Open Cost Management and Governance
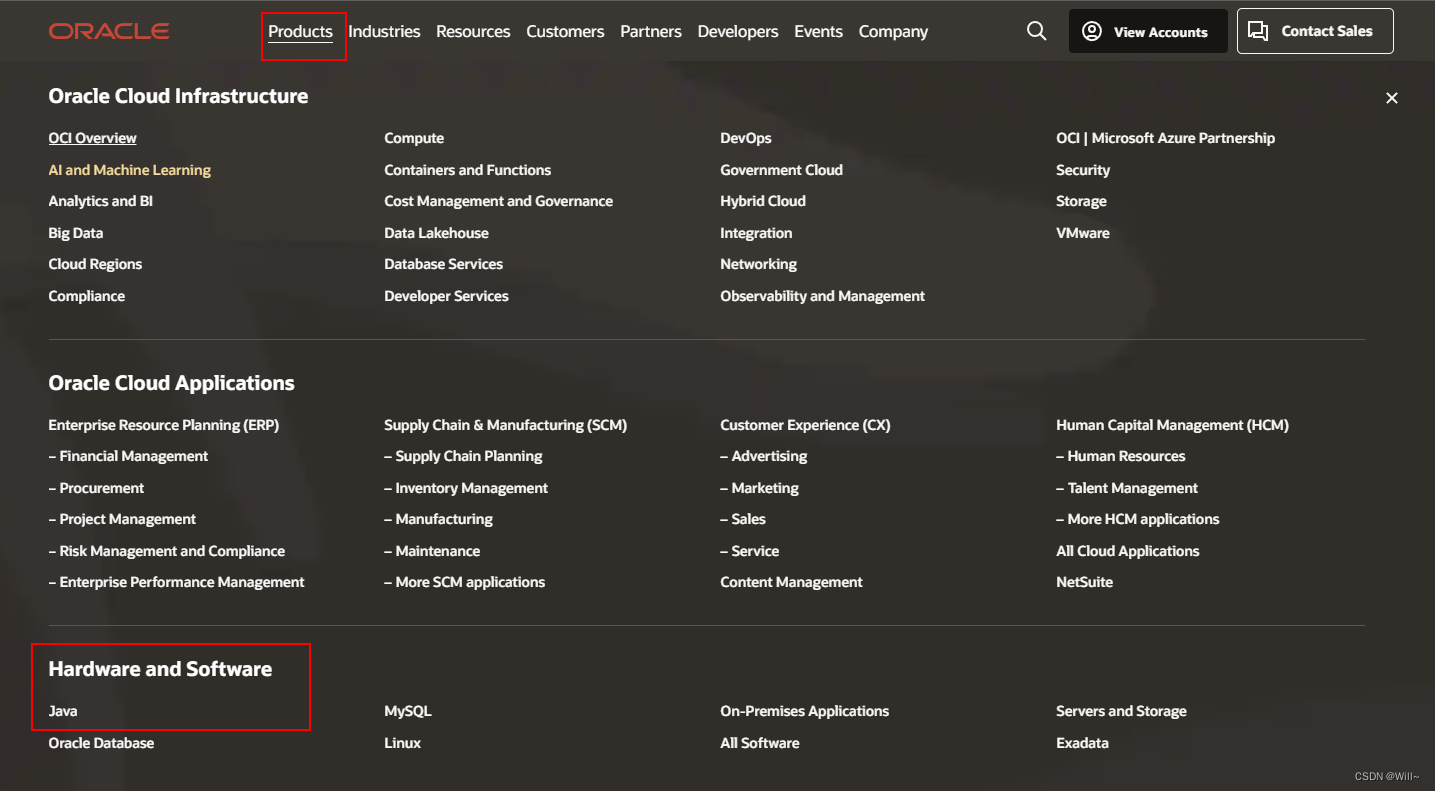This screenshot has width=1435, height=791. (499, 201)
